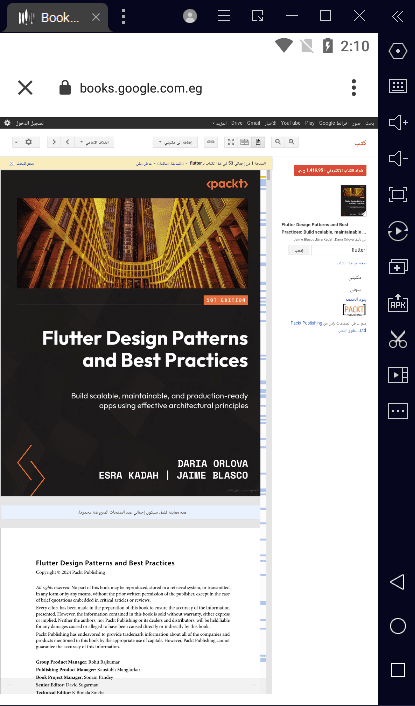Image resolution: width=415 pixels, height=706 pixels.
Task: Toggle fullscreen in emulator sidebar
Action: pos(398,195)
